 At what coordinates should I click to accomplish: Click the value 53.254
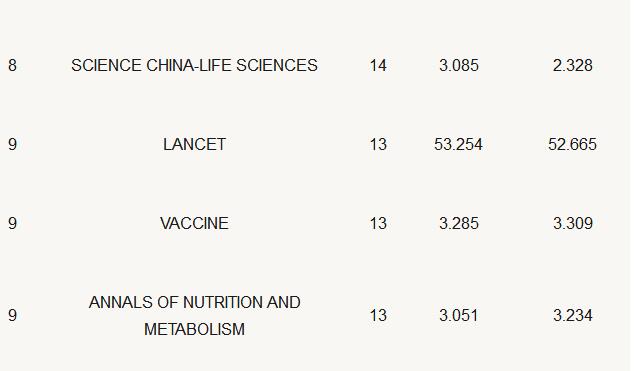click(x=459, y=144)
